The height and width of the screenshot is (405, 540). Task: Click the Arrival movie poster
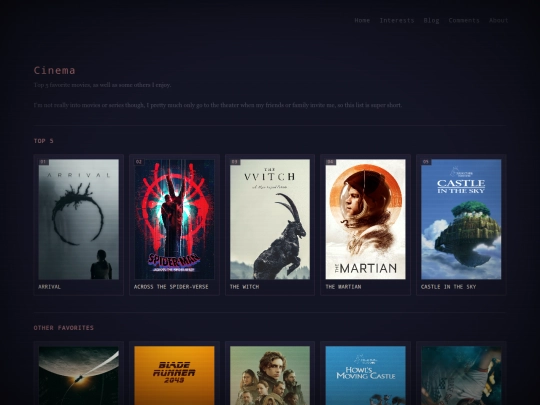pyautogui.click(x=79, y=219)
